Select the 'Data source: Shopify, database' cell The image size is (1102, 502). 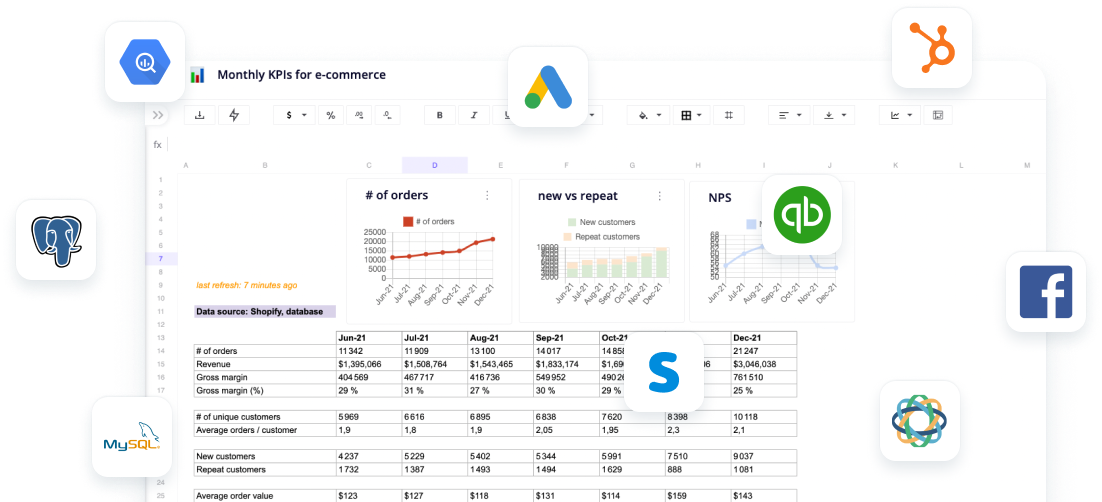click(x=265, y=311)
